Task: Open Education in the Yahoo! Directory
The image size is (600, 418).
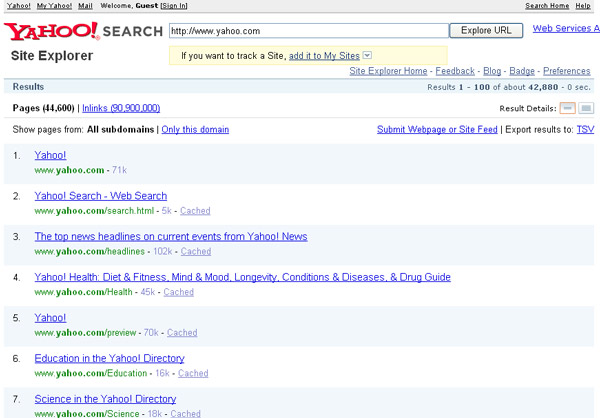Action: [x=109, y=358]
